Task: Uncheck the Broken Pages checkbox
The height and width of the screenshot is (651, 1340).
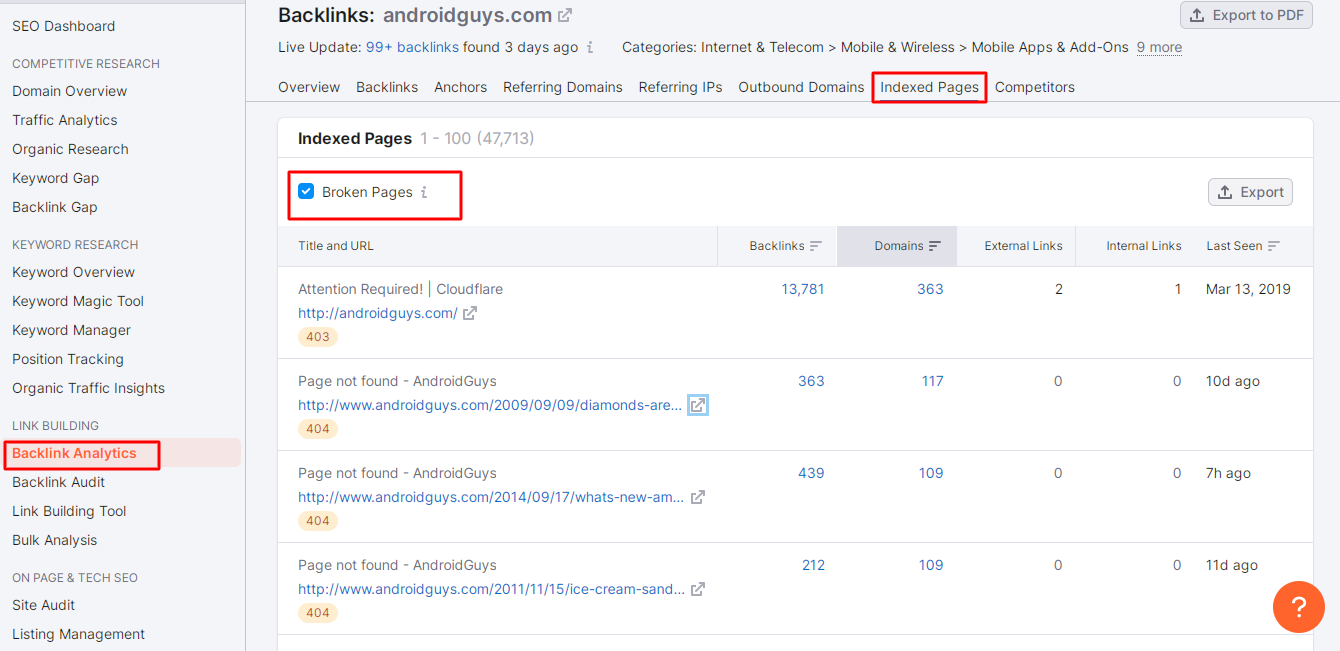Action: coord(306,191)
